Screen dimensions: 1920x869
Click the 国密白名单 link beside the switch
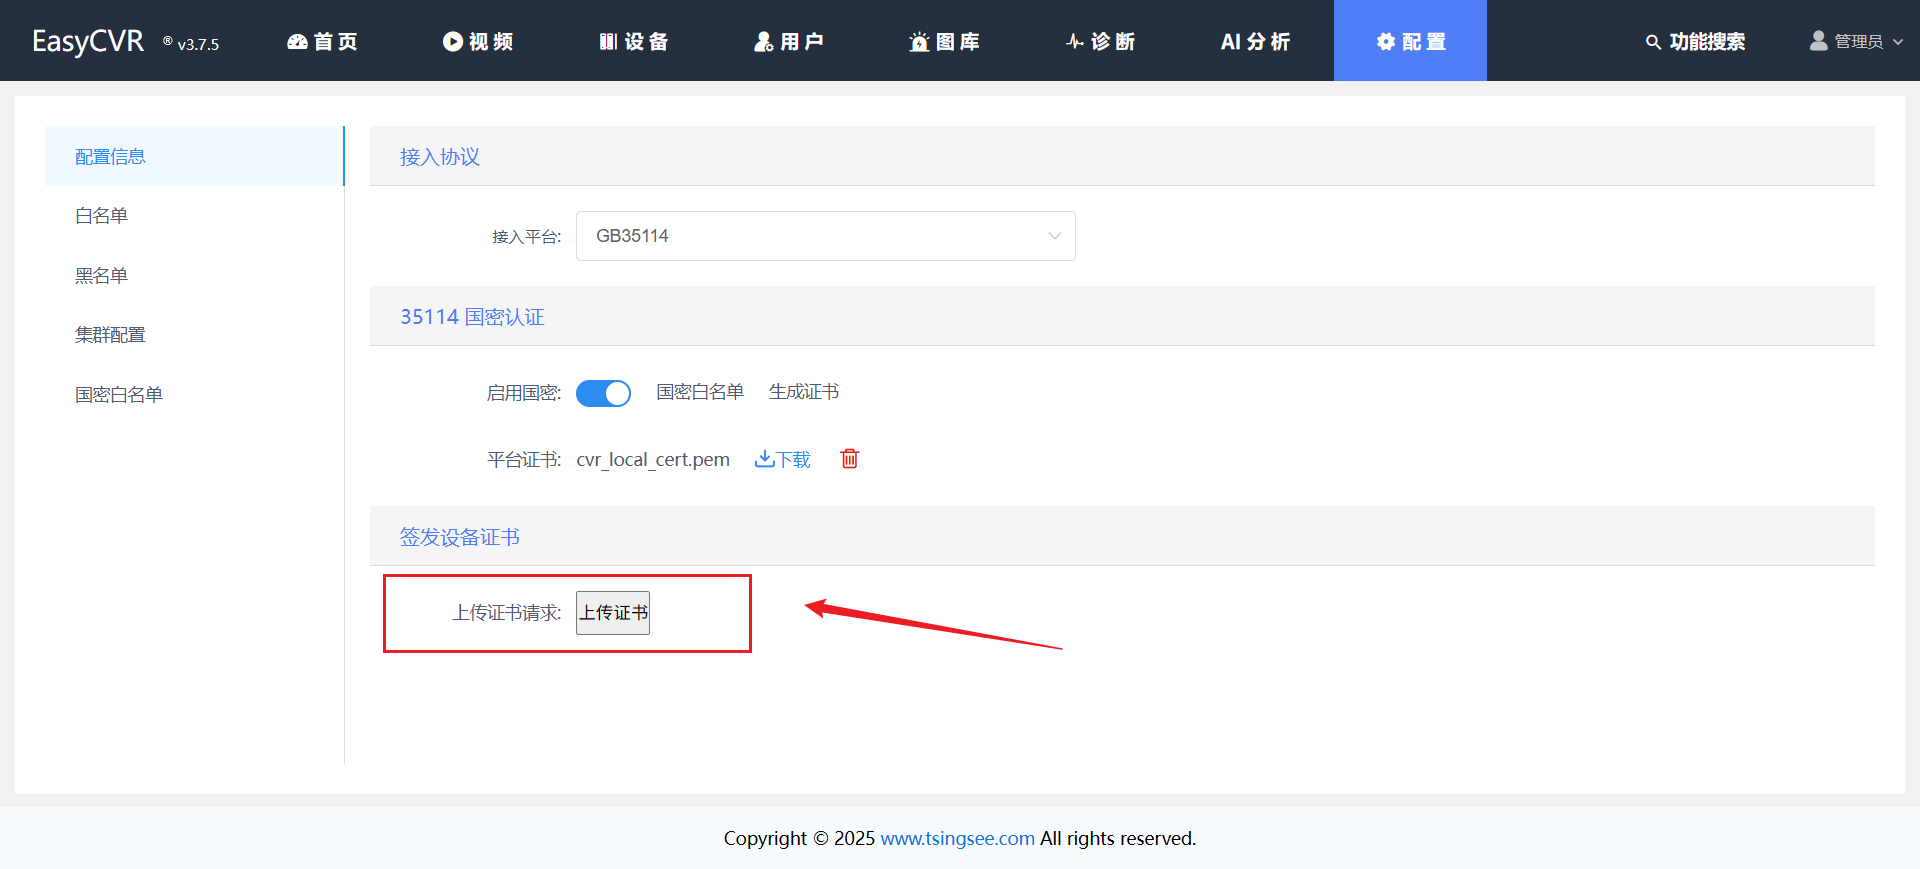(x=700, y=392)
